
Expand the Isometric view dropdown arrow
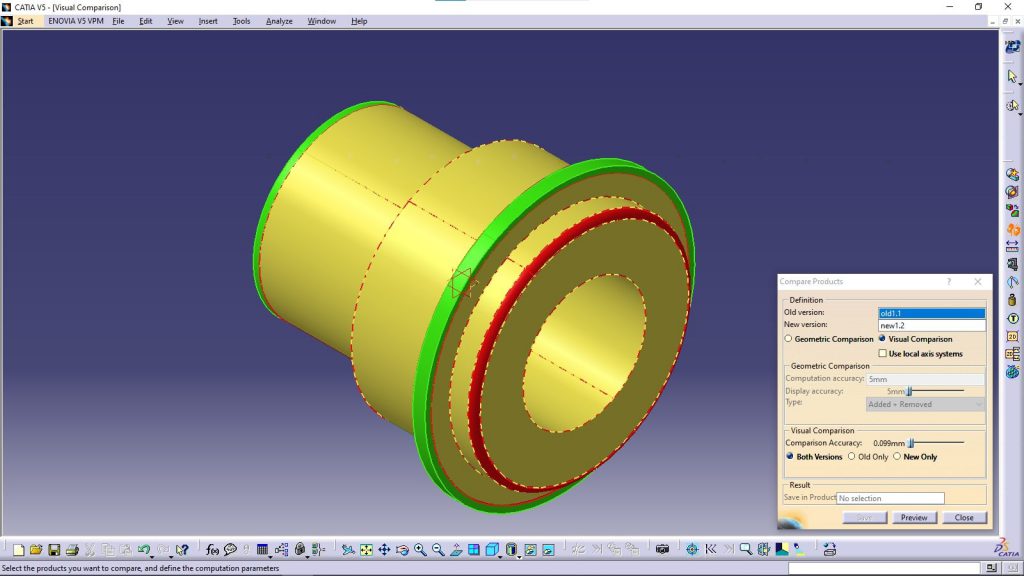pos(500,556)
